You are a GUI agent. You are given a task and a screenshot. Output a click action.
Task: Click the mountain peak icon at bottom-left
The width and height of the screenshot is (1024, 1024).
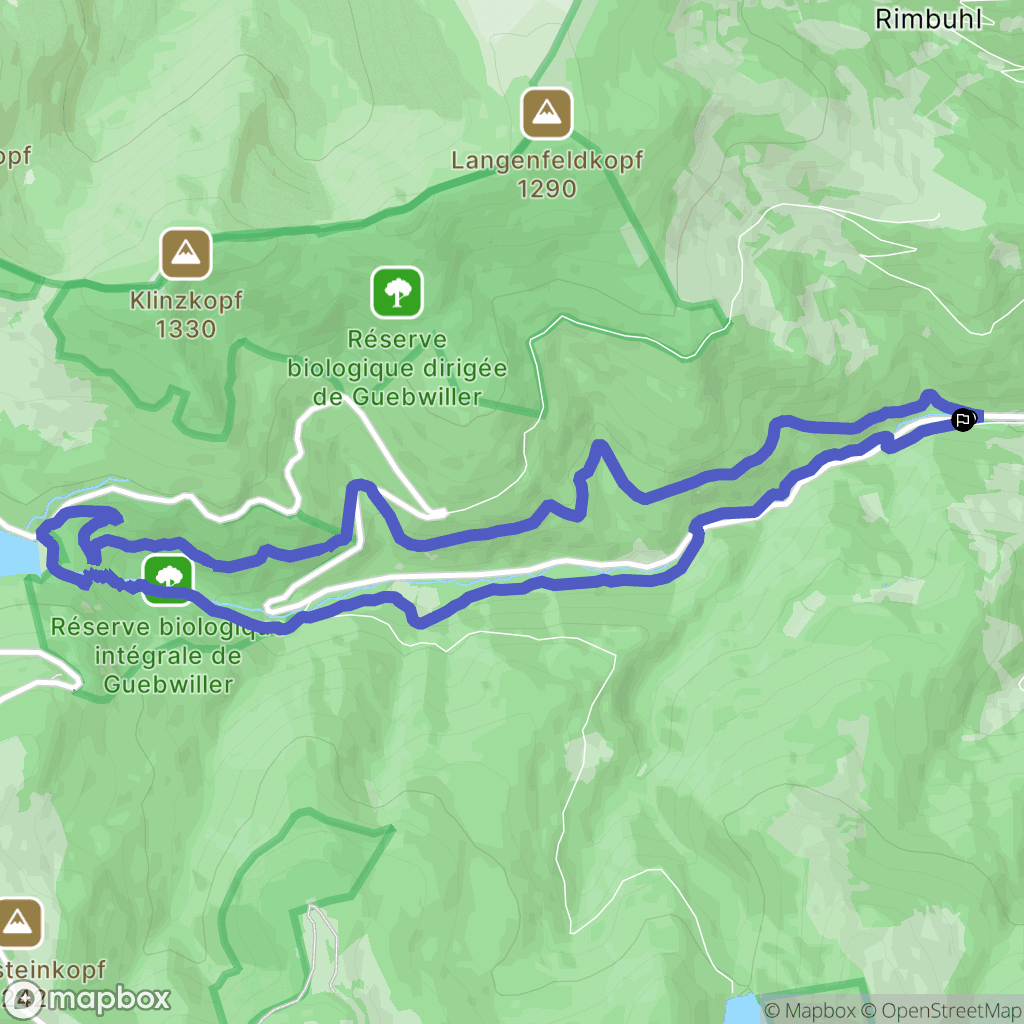click(18, 923)
